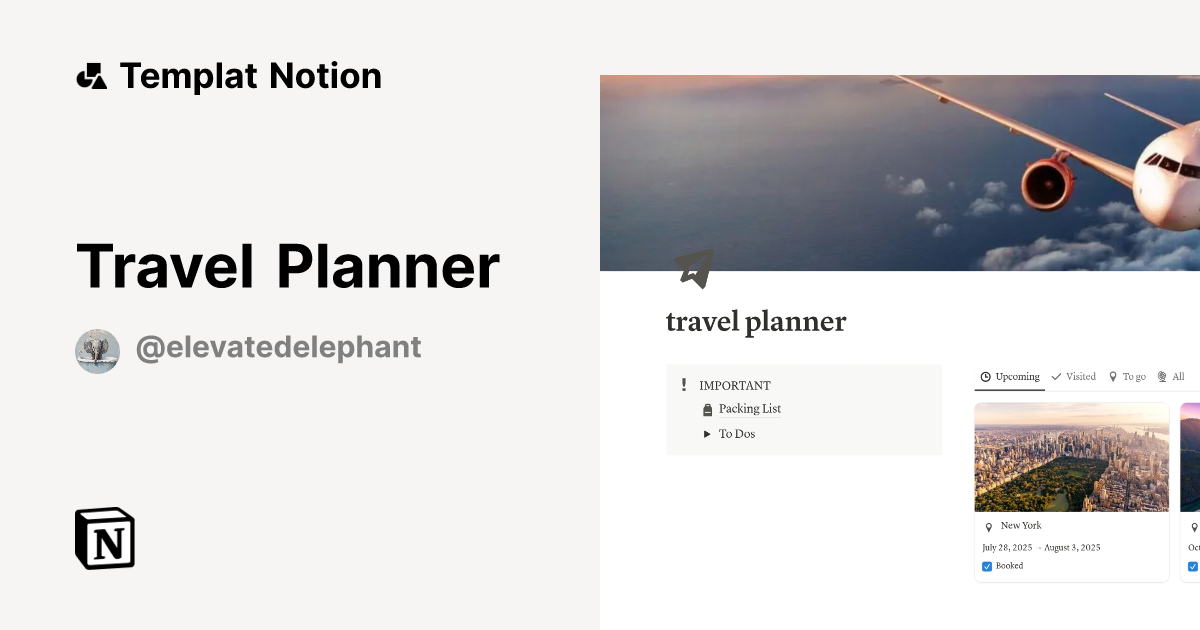Click the clock icon on Upcoming tab
This screenshot has width=1200, height=630.
[x=986, y=377]
